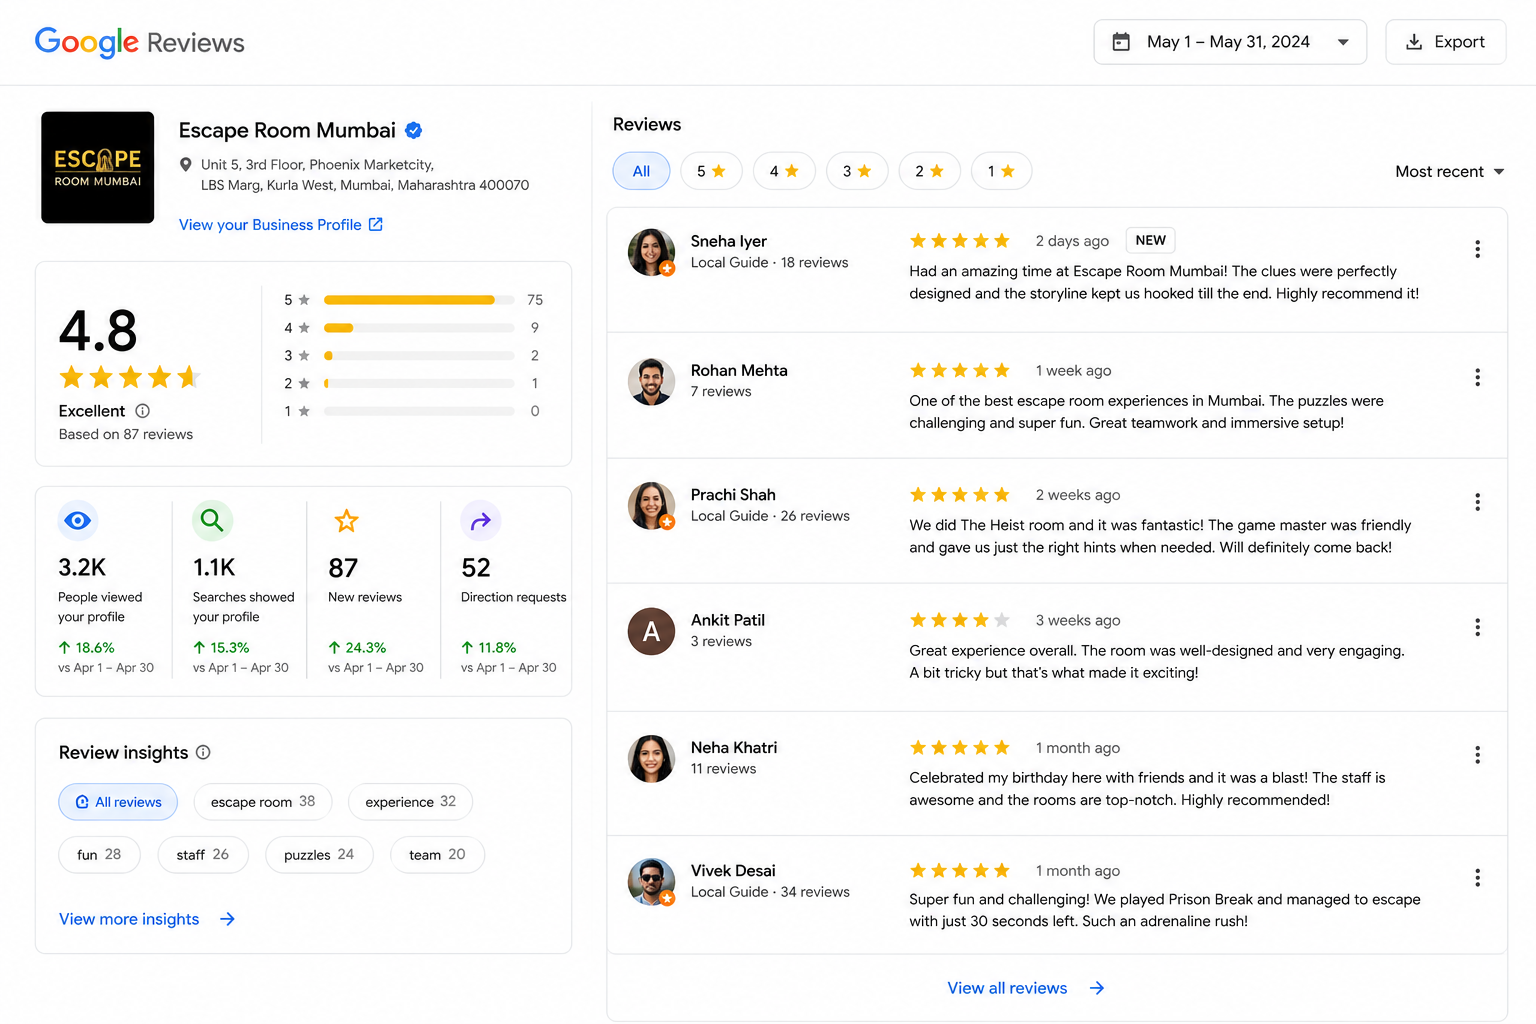The width and height of the screenshot is (1536, 1024).
Task: Click the 4.8 overall rating score
Action: point(98,331)
